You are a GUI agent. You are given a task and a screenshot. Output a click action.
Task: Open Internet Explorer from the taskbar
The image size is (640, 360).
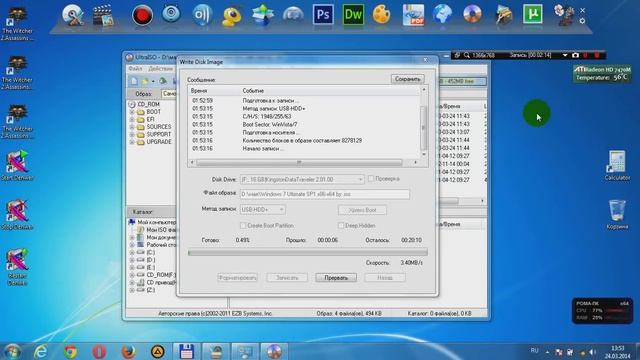pyautogui.click(x=41, y=351)
